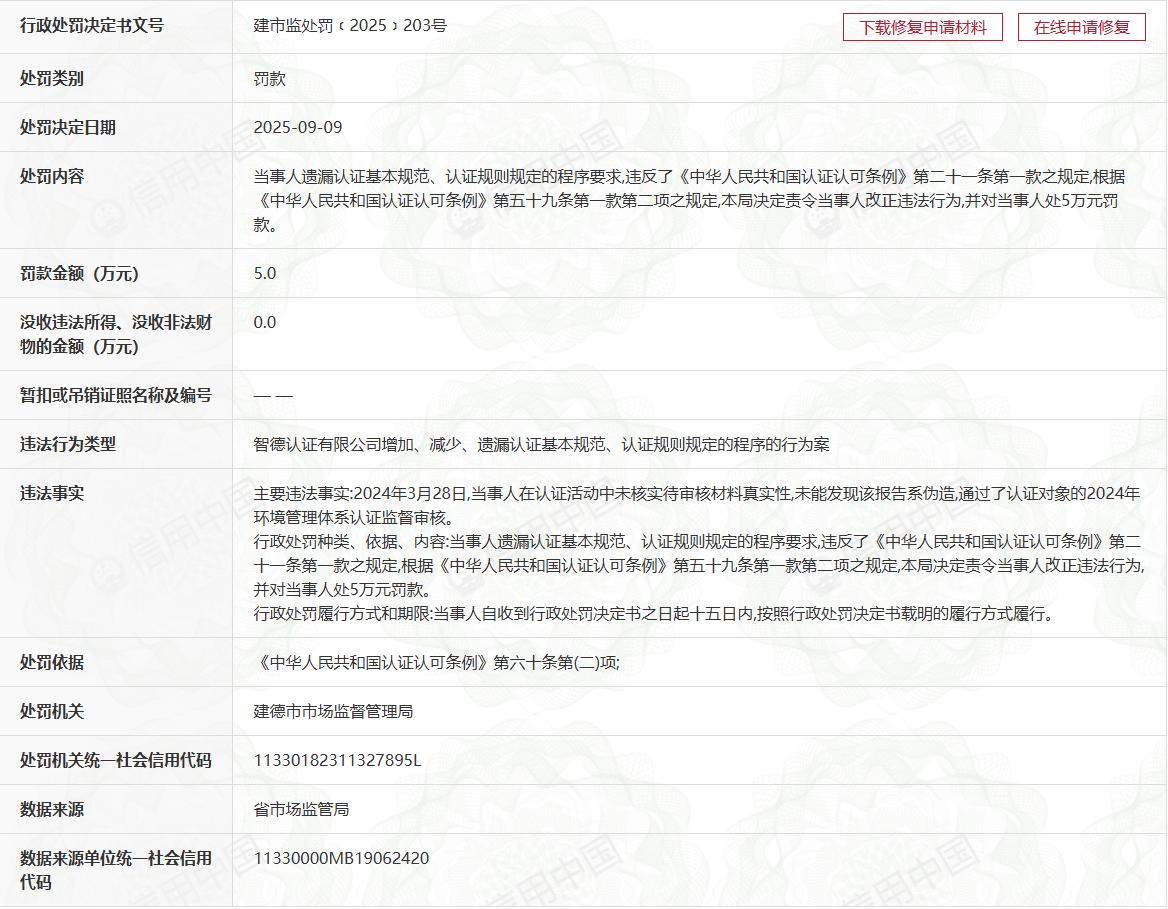The height and width of the screenshot is (909, 1168).
Task: Click the 处罚内容 row label
Action: (52, 176)
